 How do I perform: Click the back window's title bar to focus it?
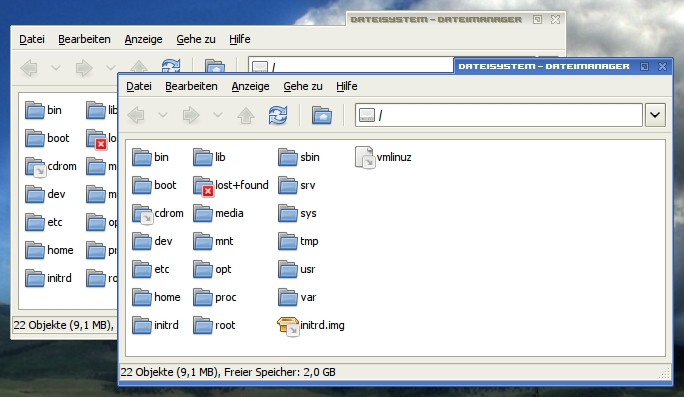click(436, 20)
